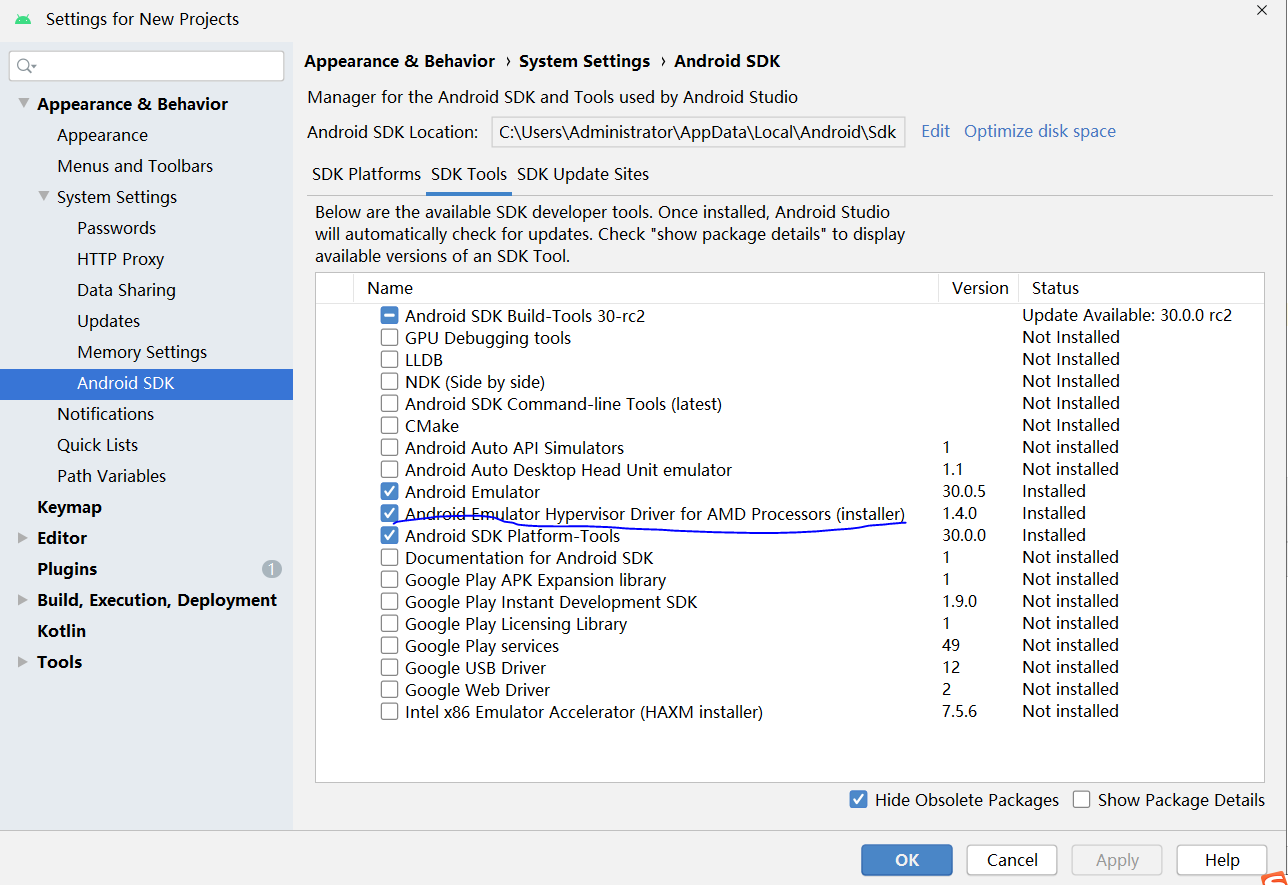Disable Hide Obsolete Packages checkbox
Screen dimensions: 1288x885
point(858,799)
